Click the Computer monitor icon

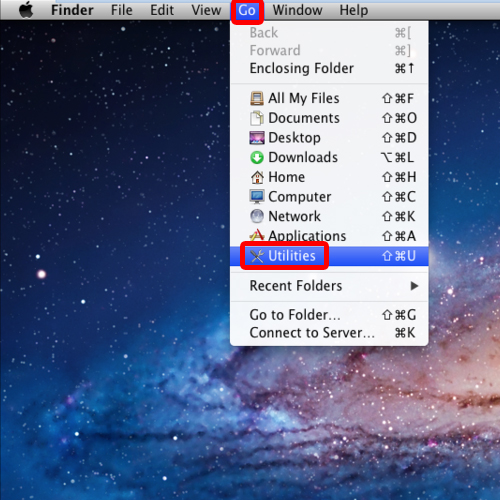[x=257, y=197]
